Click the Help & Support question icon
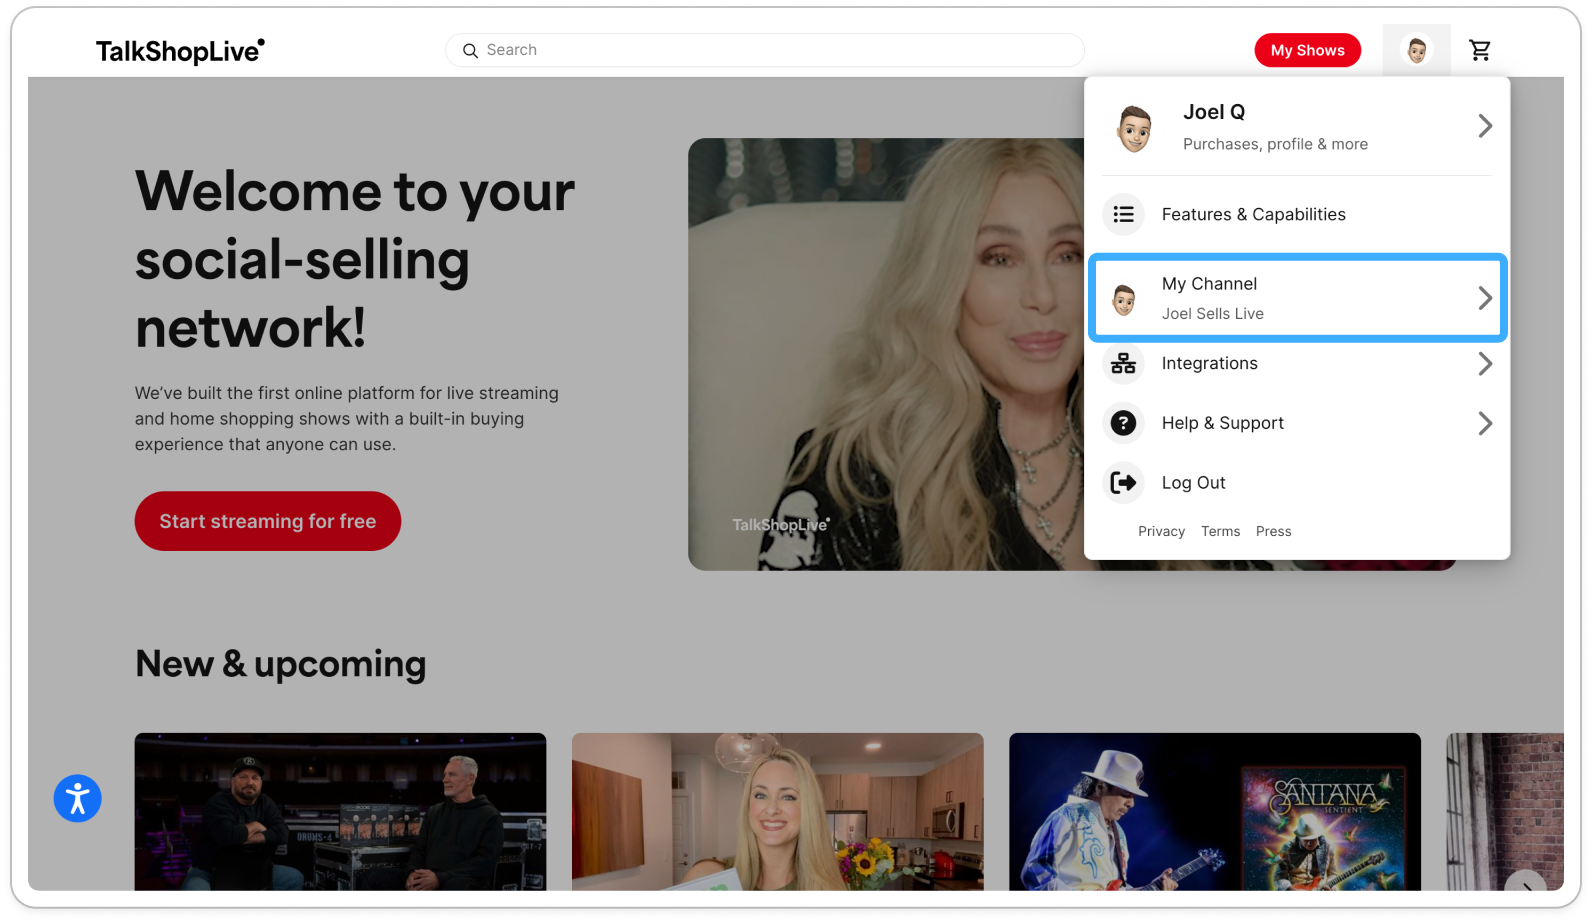 tap(1123, 423)
